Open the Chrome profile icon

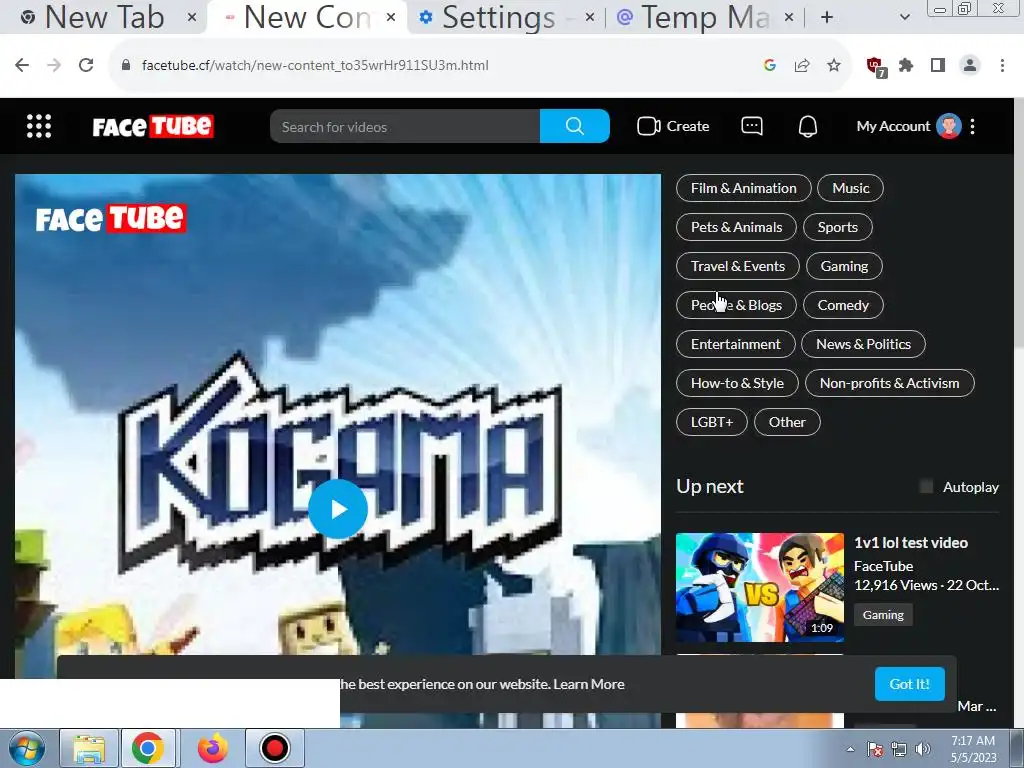[x=970, y=65]
